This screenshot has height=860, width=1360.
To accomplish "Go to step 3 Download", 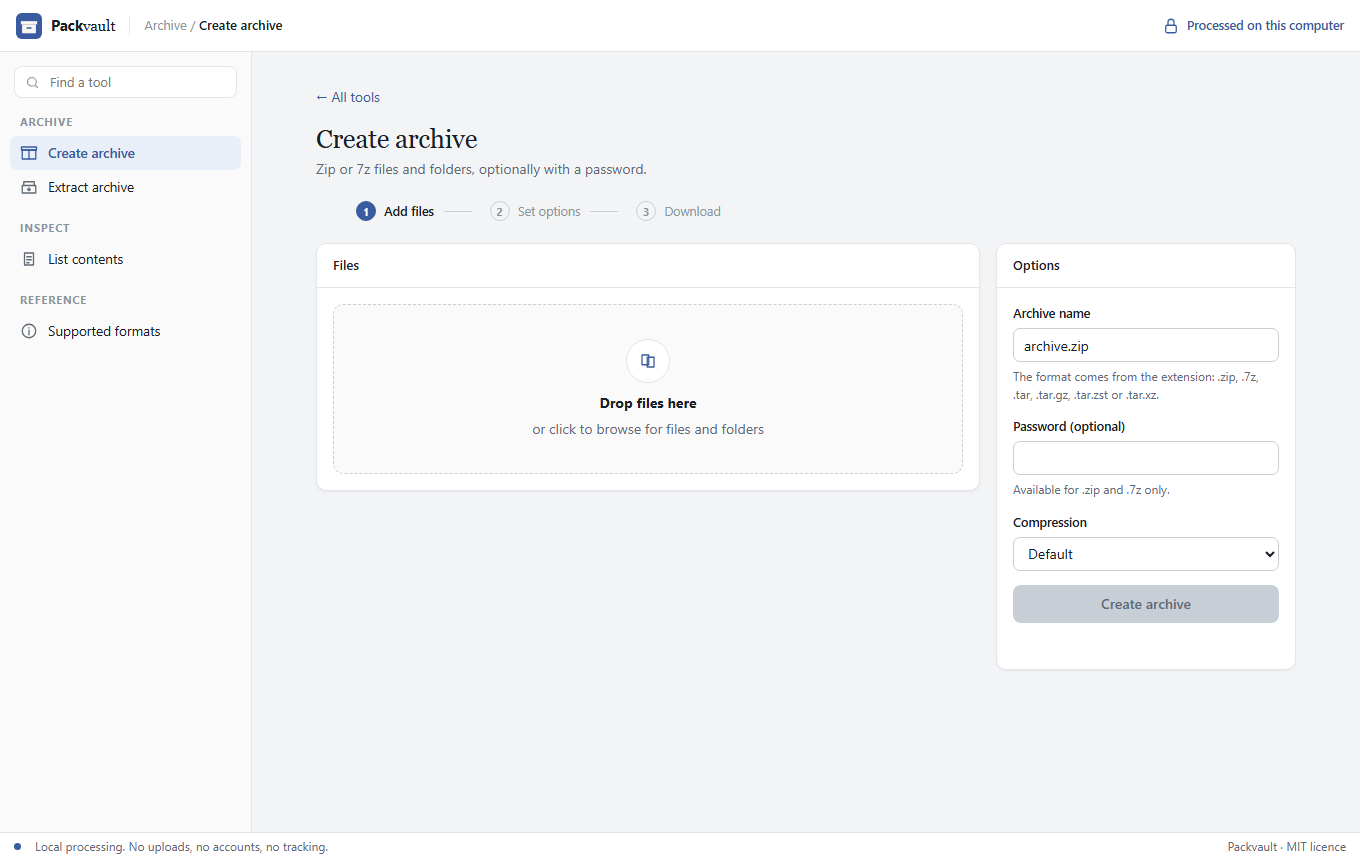I will tap(678, 212).
